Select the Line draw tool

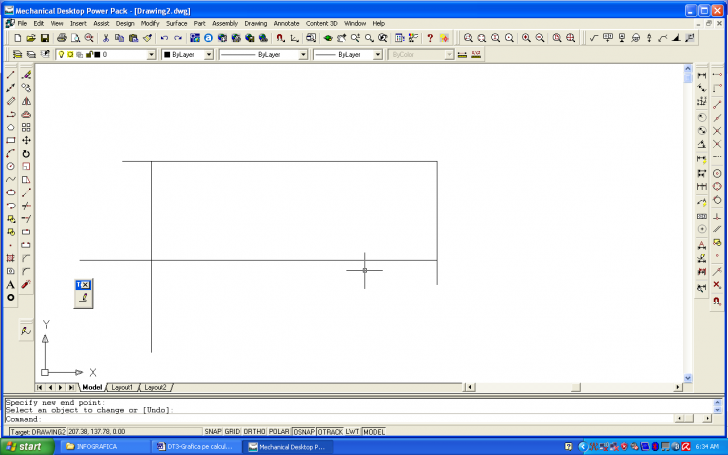(11, 75)
